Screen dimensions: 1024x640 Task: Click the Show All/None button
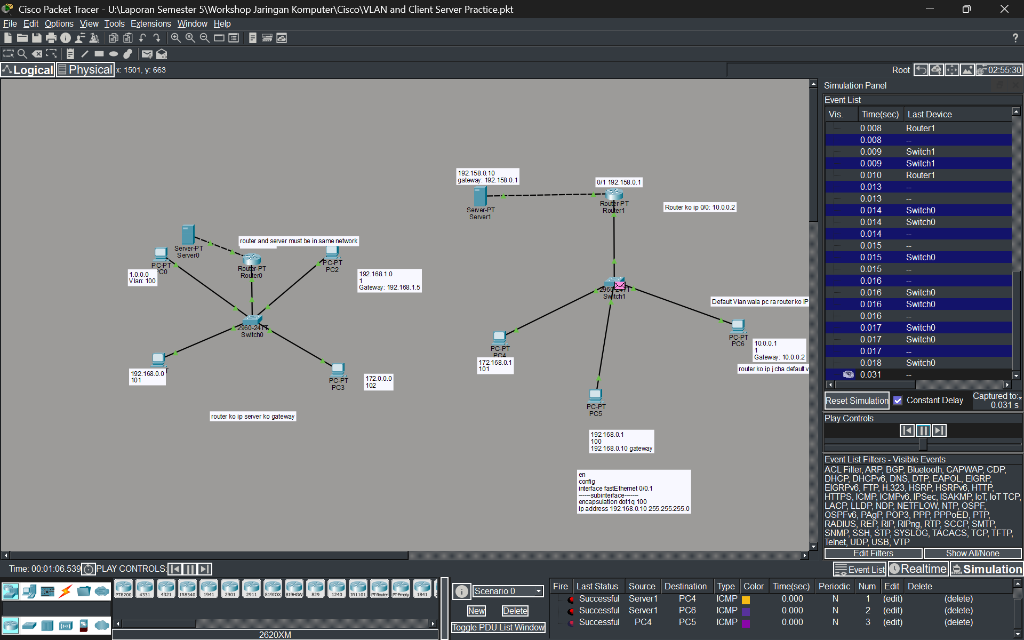972,553
